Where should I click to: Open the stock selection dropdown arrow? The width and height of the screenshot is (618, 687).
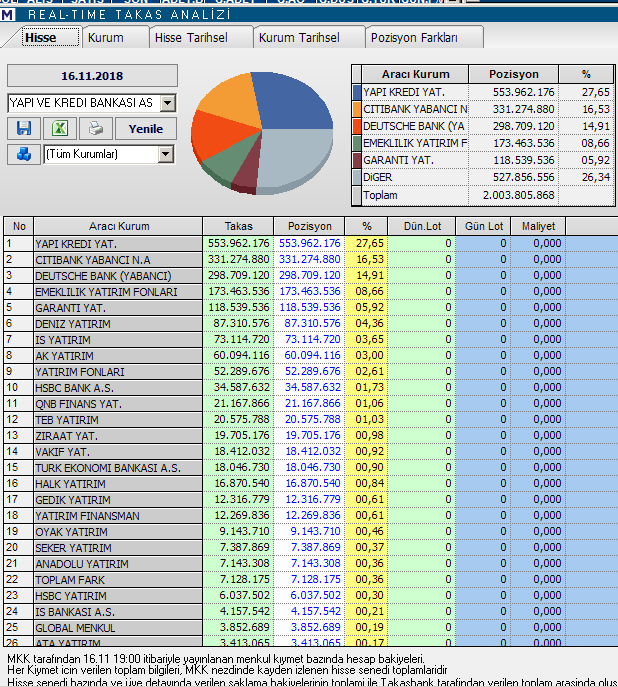coord(168,103)
